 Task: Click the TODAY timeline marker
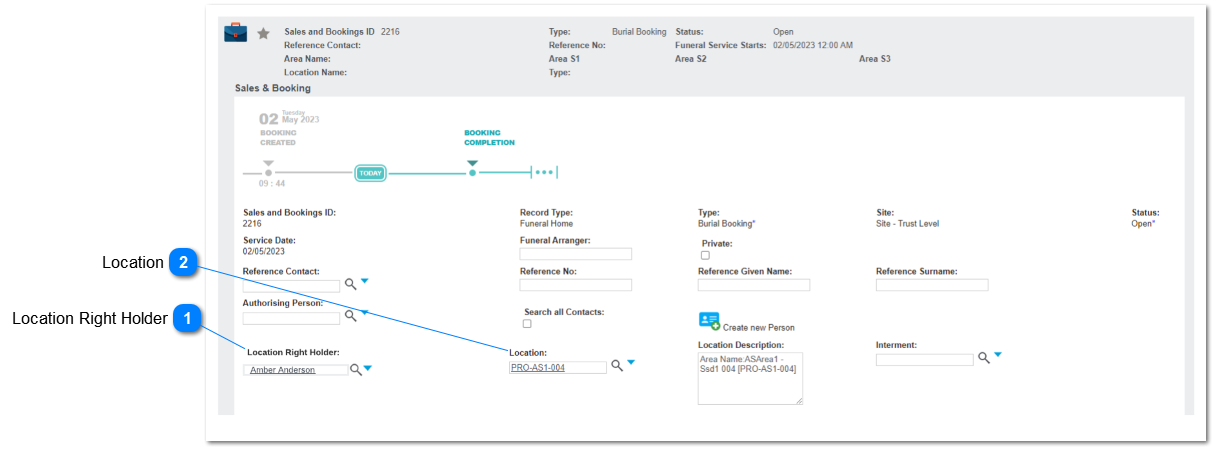coord(371,173)
